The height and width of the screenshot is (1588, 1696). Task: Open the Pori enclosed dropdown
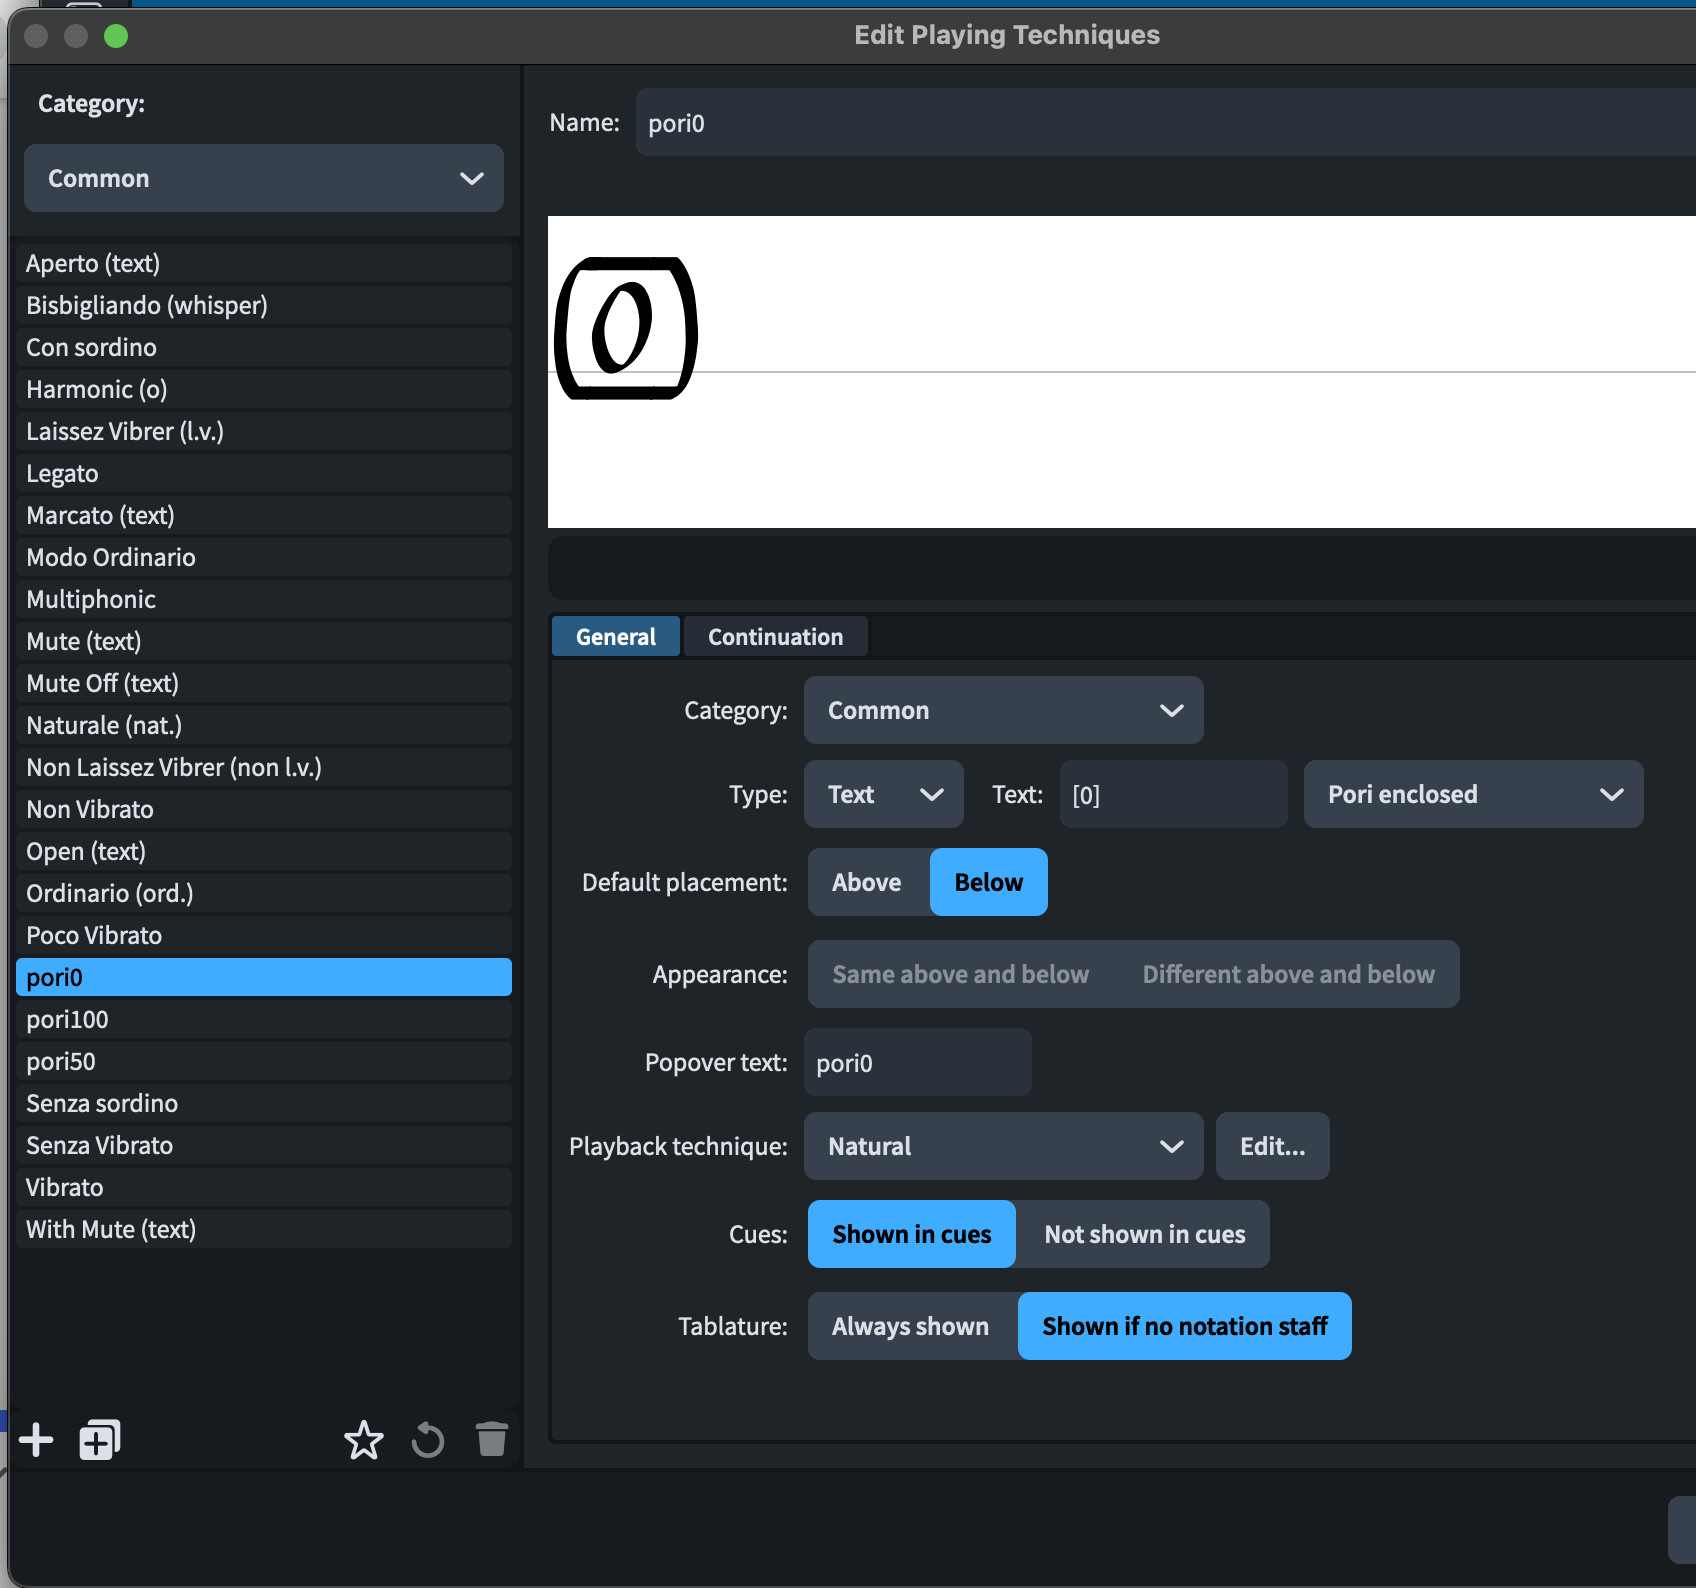pos(1472,794)
